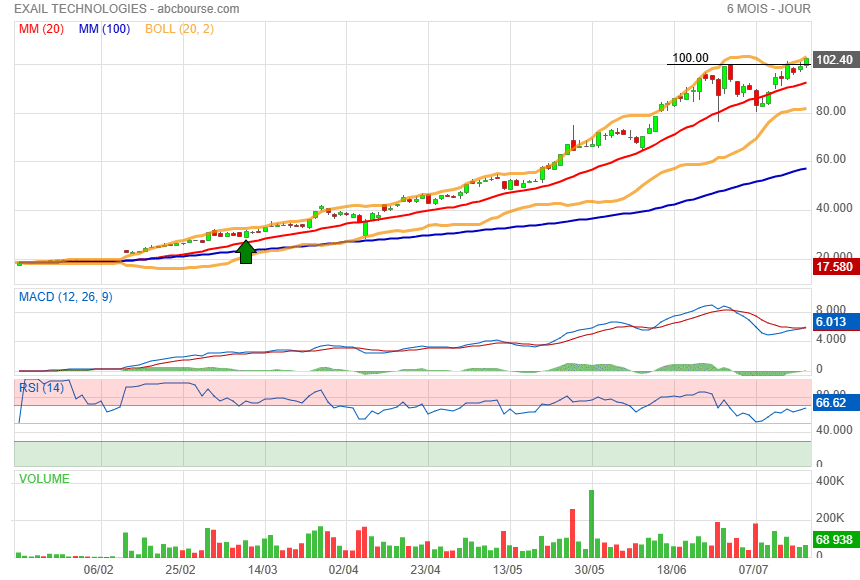This screenshot has width=860, height=580.
Task: Click the 30/05 date label
Action: (590, 570)
